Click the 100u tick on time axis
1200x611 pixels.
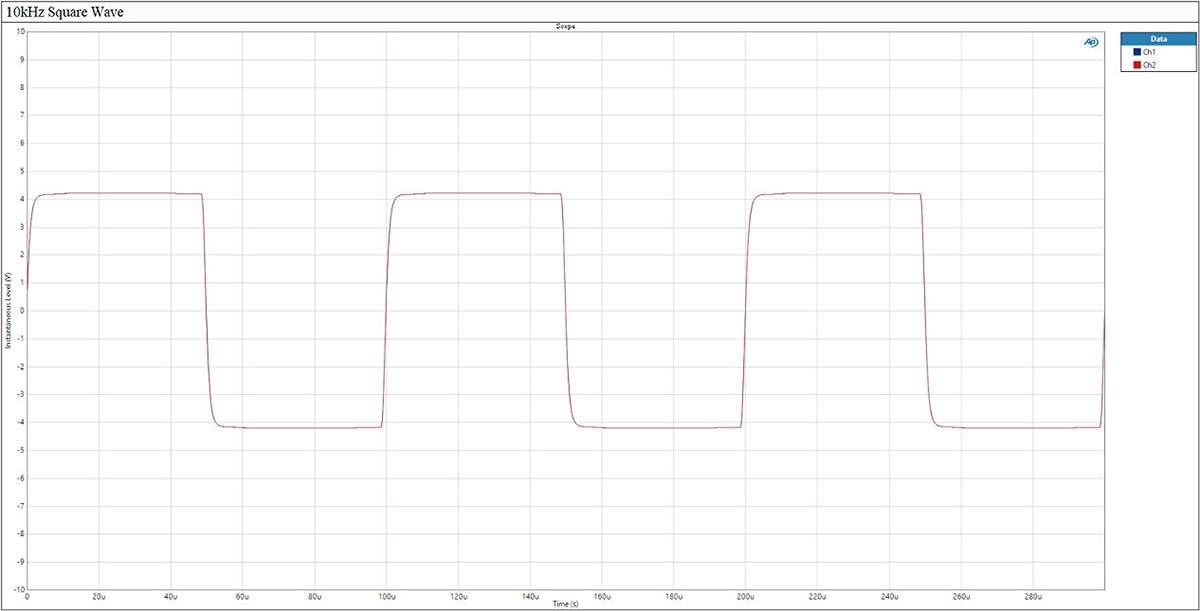pyautogui.click(x=385, y=597)
